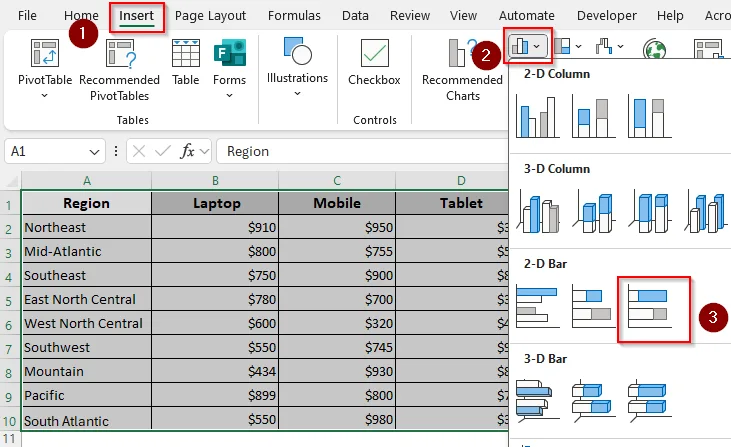
Task: Select column B header
Action: 215,181
